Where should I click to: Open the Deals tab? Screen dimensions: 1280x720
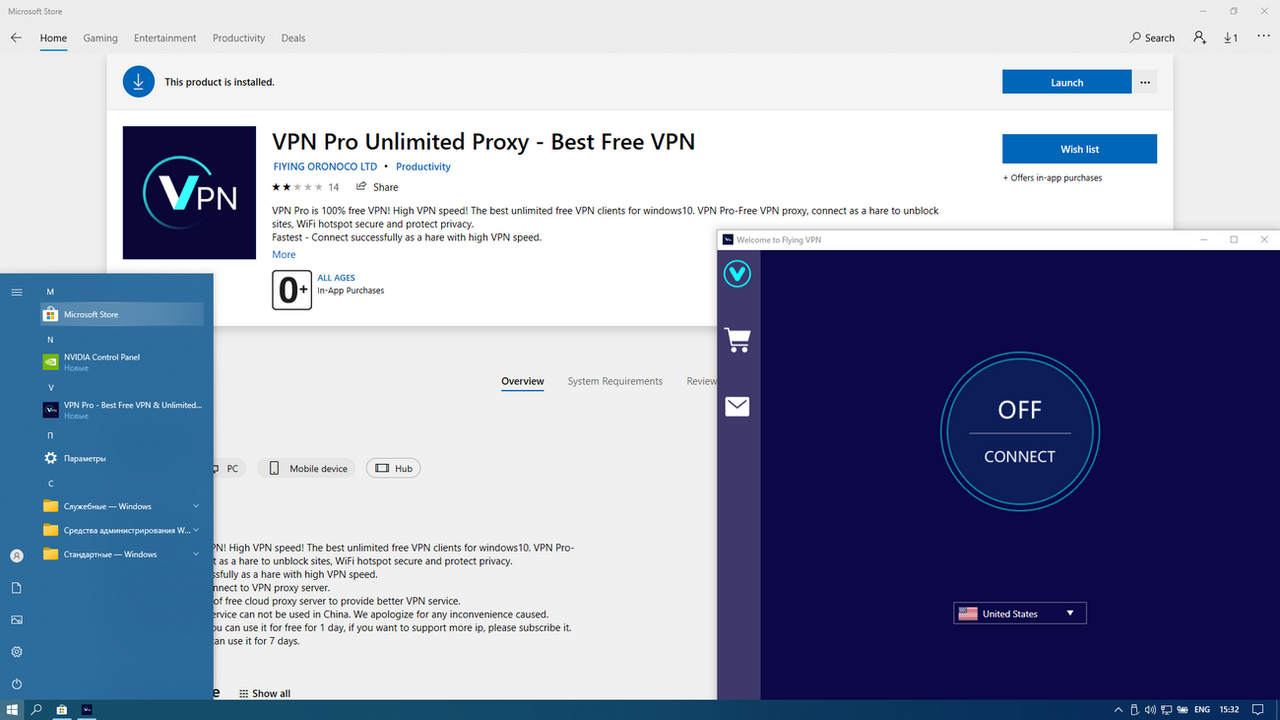point(293,38)
